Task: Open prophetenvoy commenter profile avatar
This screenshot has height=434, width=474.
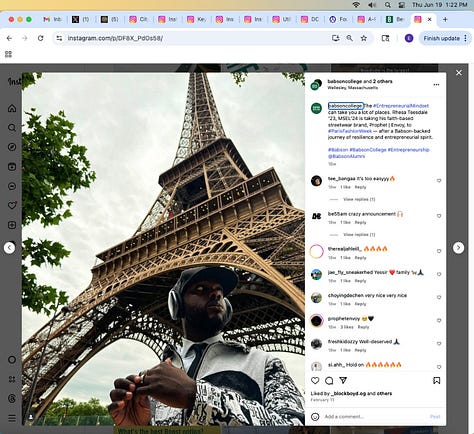Action: [x=316, y=321]
